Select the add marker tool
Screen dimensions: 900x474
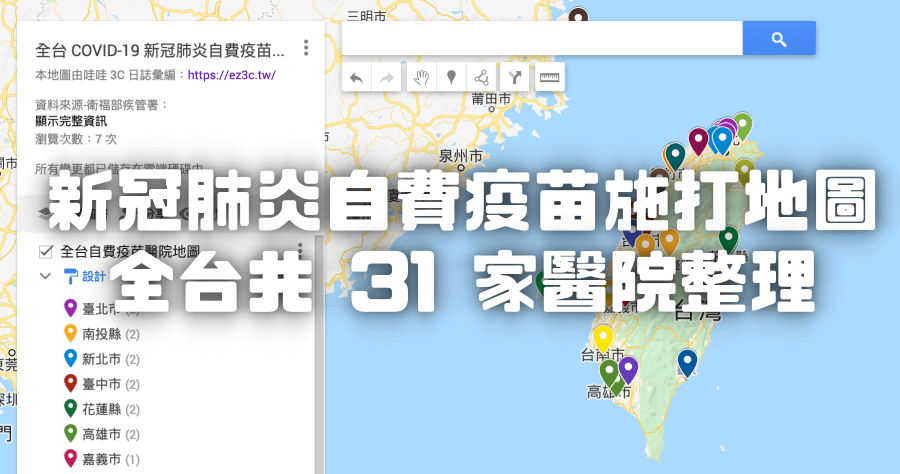tap(452, 77)
